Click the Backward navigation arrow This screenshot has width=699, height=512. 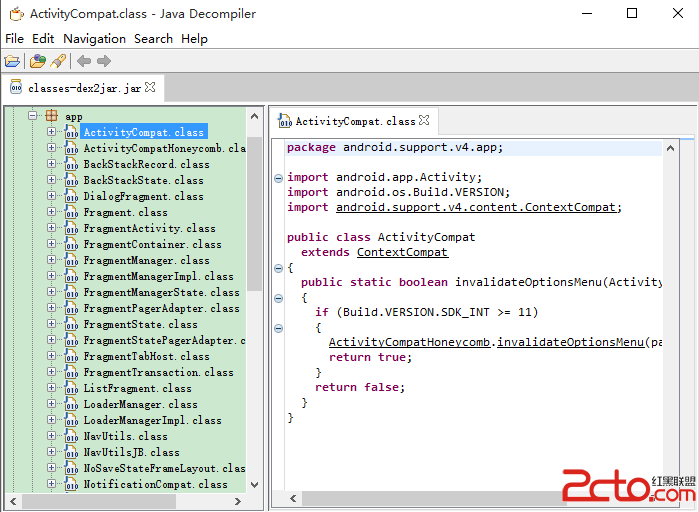[84, 61]
